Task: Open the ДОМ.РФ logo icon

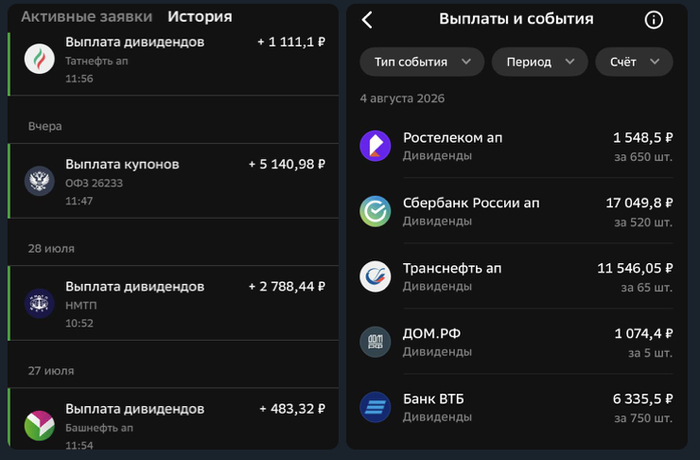Action: pyautogui.click(x=375, y=342)
